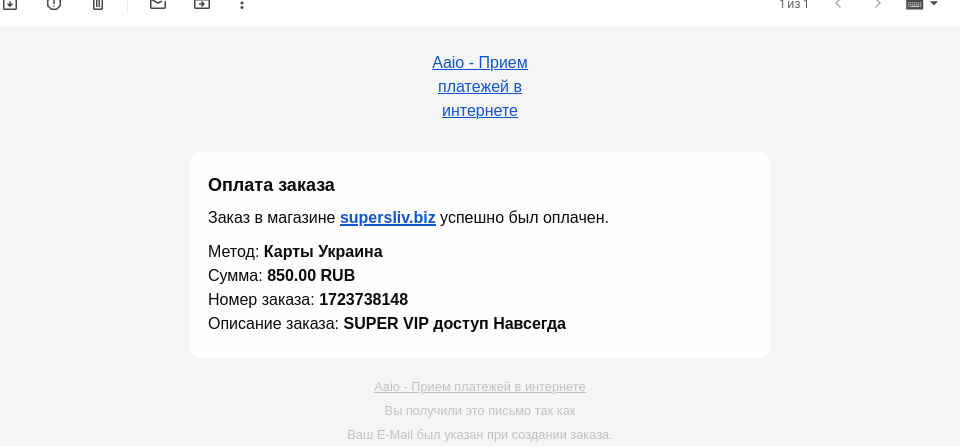Go to the newer message arrow
The image size is (960, 446).
(838, 4)
